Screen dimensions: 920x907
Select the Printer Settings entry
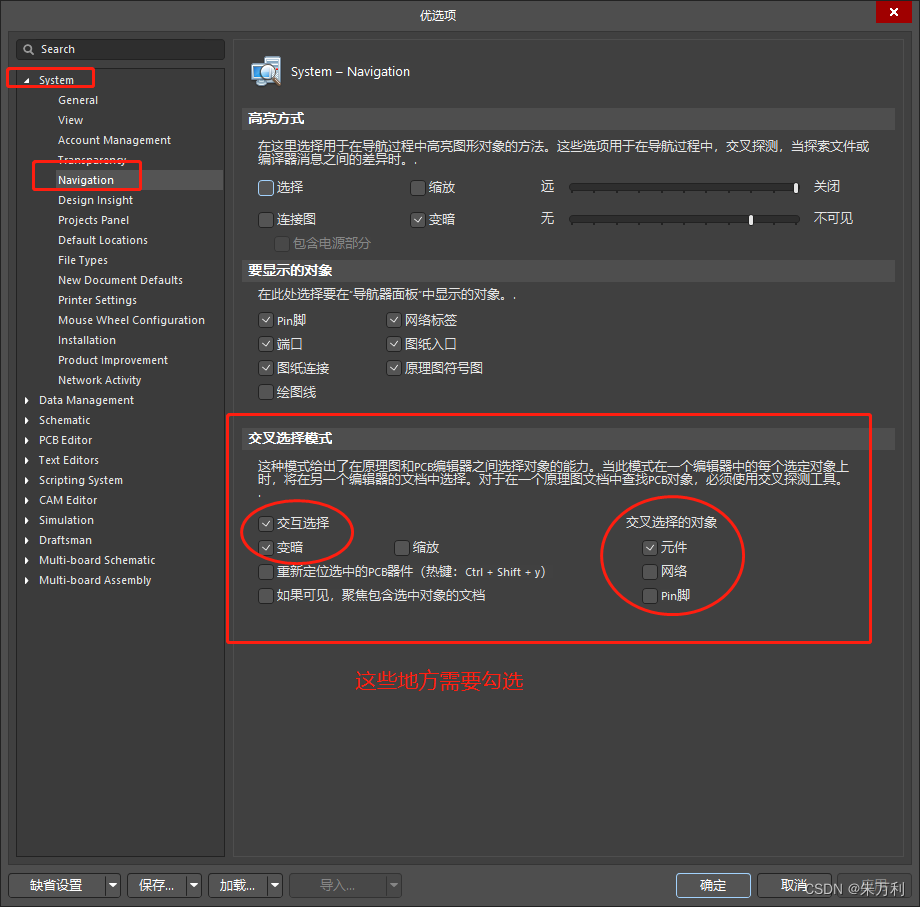[97, 299]
